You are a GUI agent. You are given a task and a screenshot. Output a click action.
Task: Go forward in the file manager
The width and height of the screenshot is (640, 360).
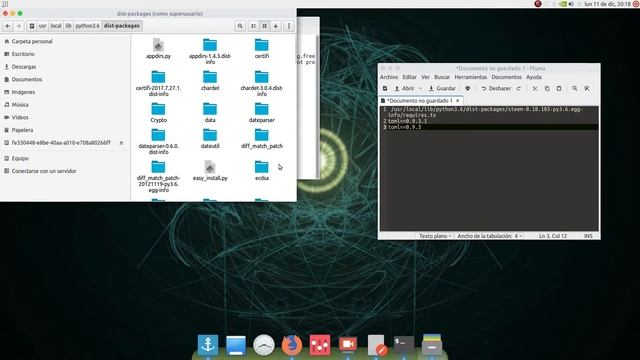[x=18, y=26]
